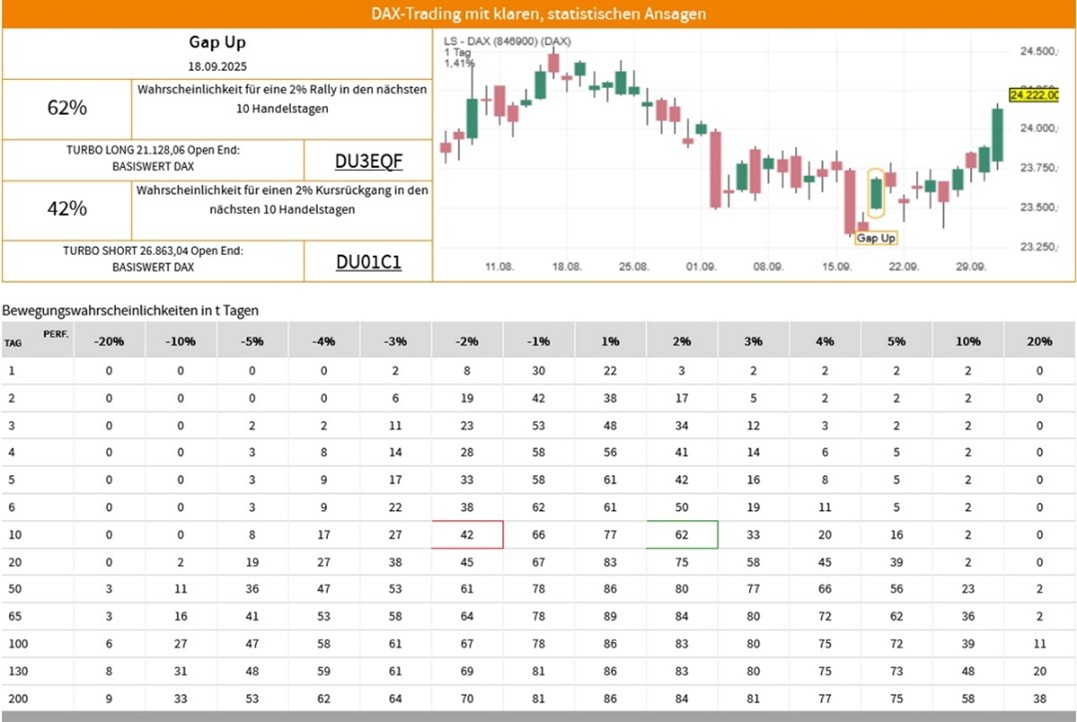The image size is (1077, 722).
Task: Open the DU3EQF turbo long link
Action: click(368, 161)
